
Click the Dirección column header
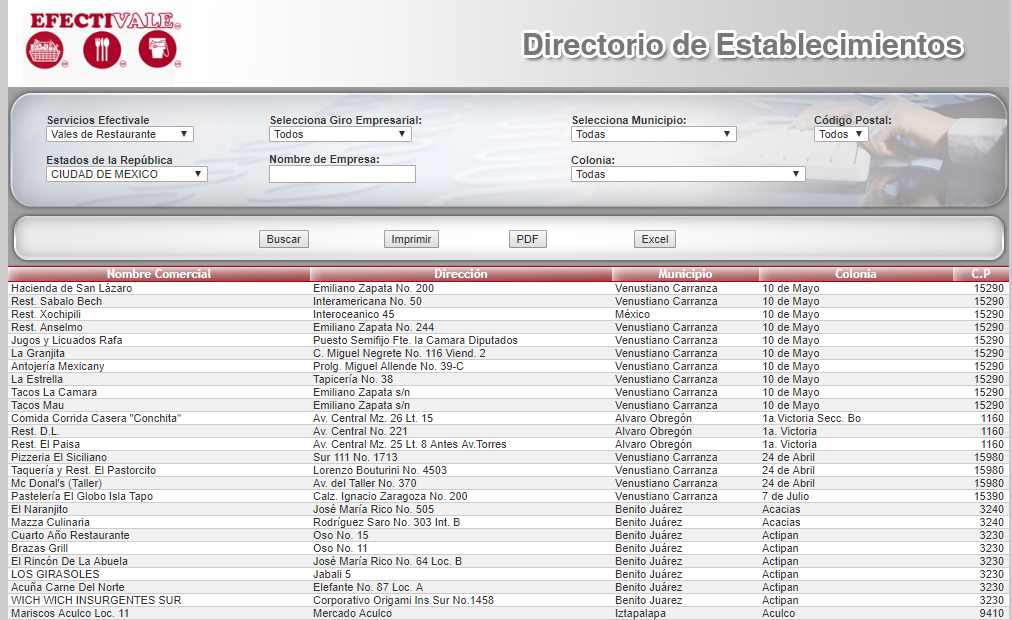point(461,274)
